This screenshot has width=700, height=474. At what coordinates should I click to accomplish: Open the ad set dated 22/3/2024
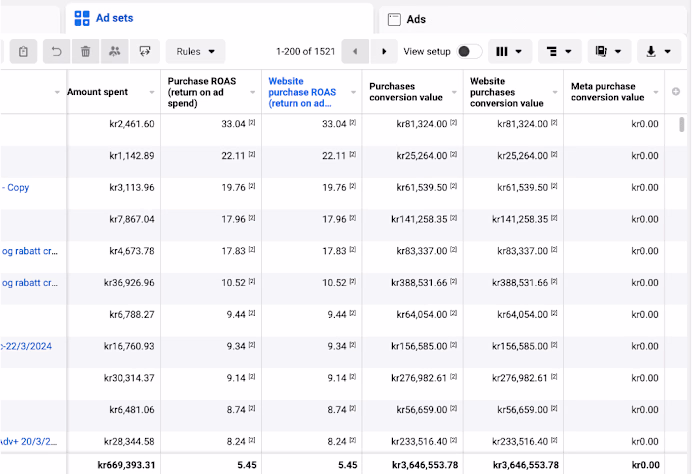(x=29, y=346)
